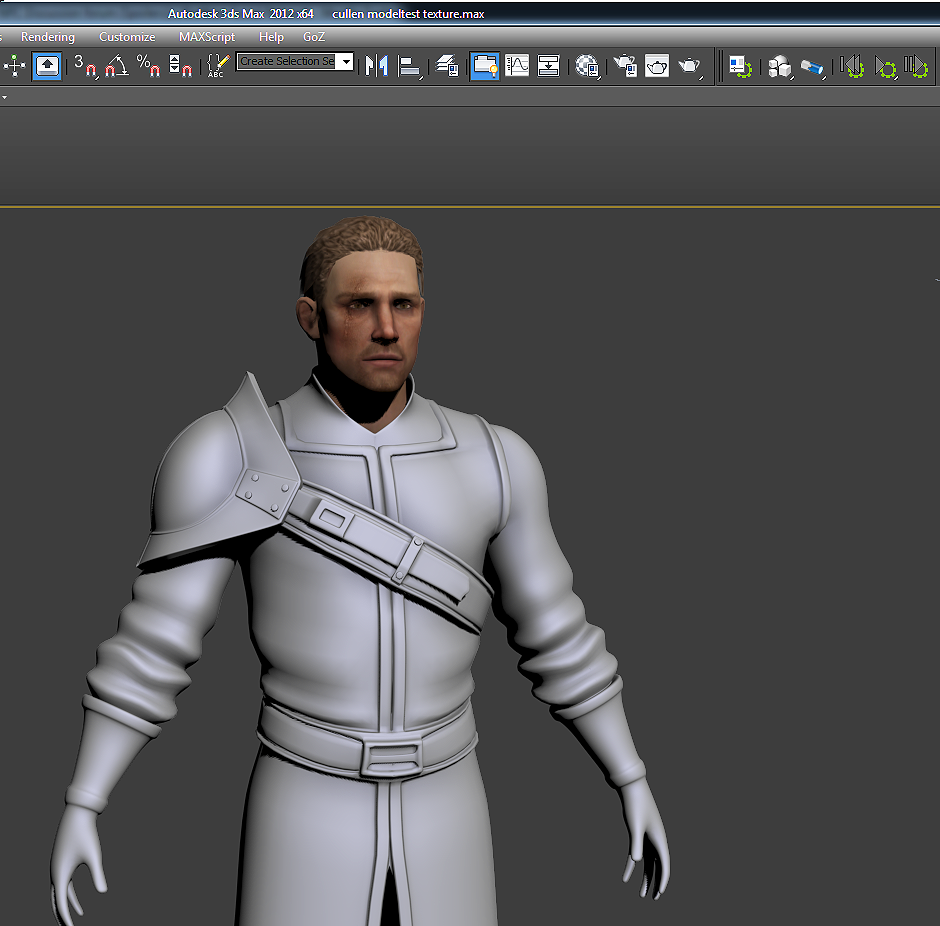940x926 pixels.
Task: Expand the small arrow below the toolbar
Action: pyautogui.click(x=4, y=97)
